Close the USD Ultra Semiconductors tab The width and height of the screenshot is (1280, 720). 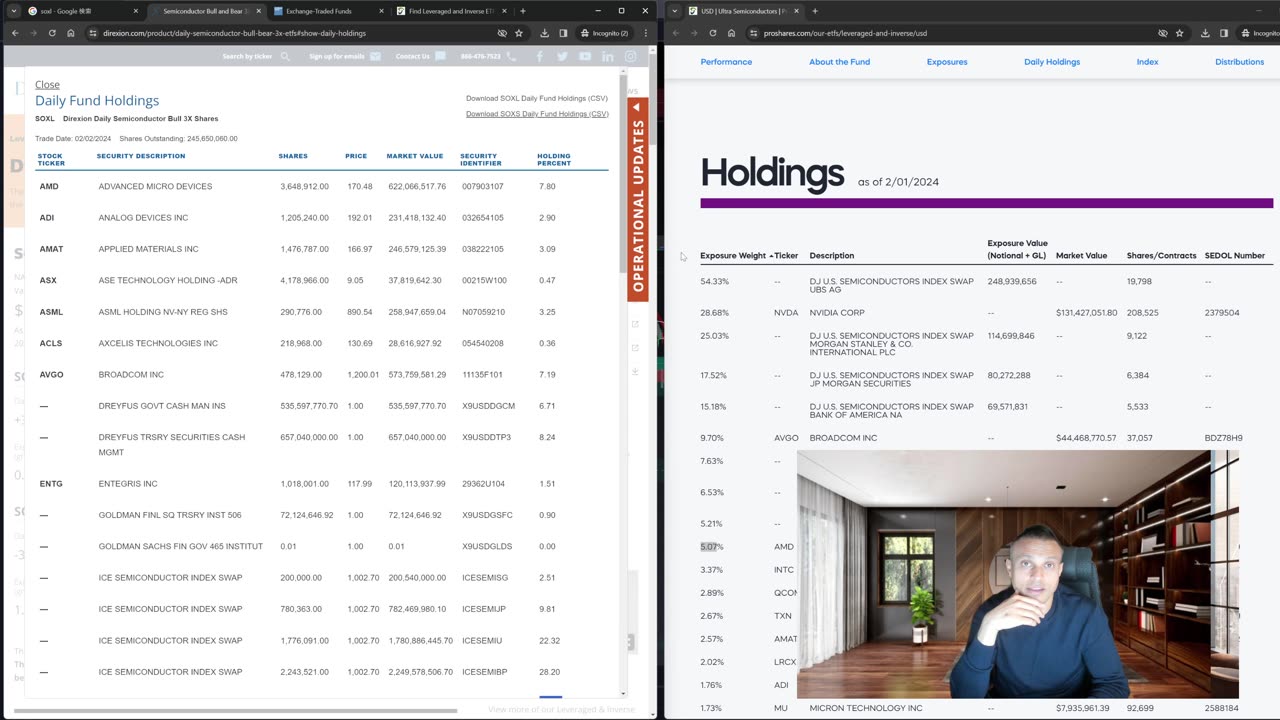pyautogui.click(x=796, y=11)
